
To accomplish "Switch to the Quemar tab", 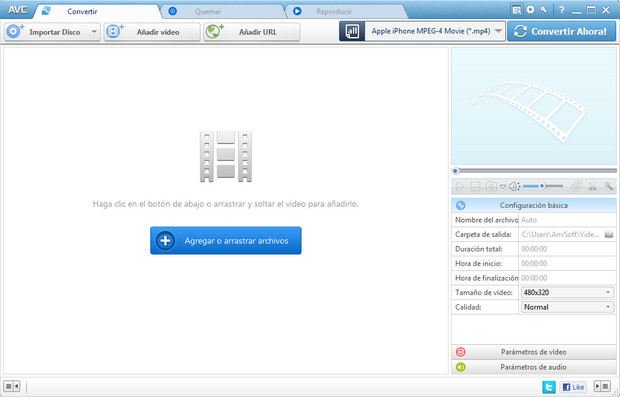I will [x=207, y=11].
